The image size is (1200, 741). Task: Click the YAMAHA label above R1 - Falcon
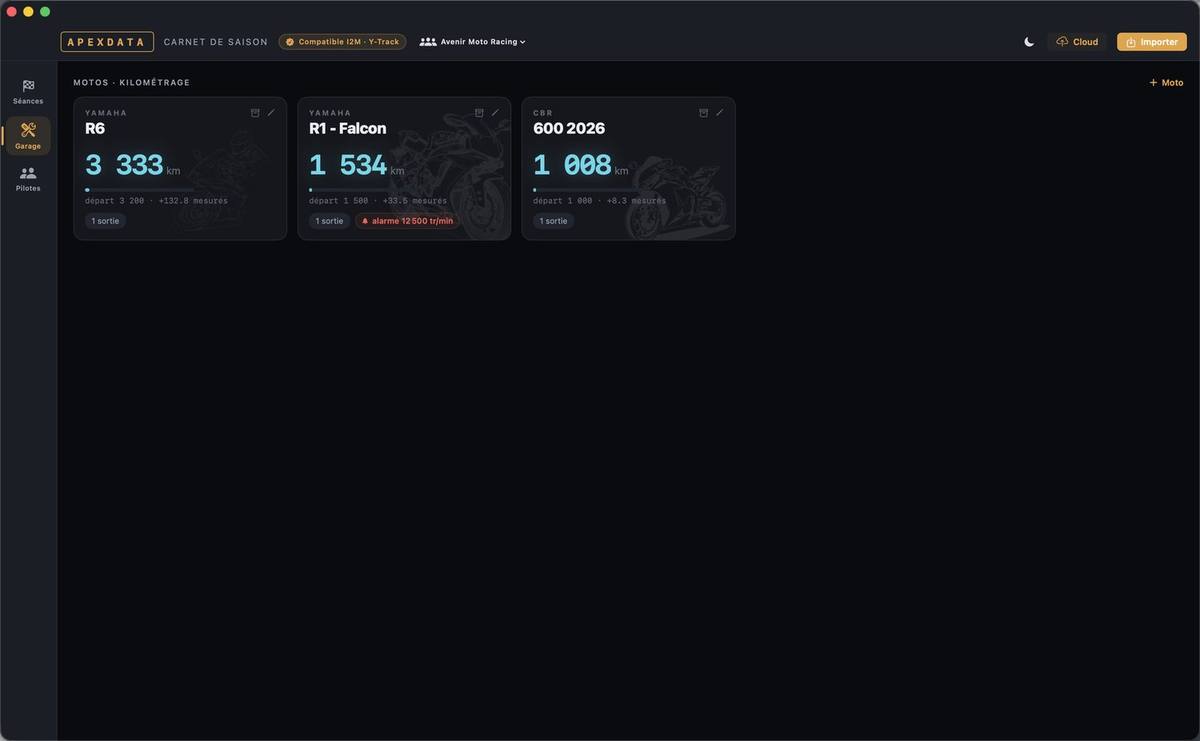(330, 113)
